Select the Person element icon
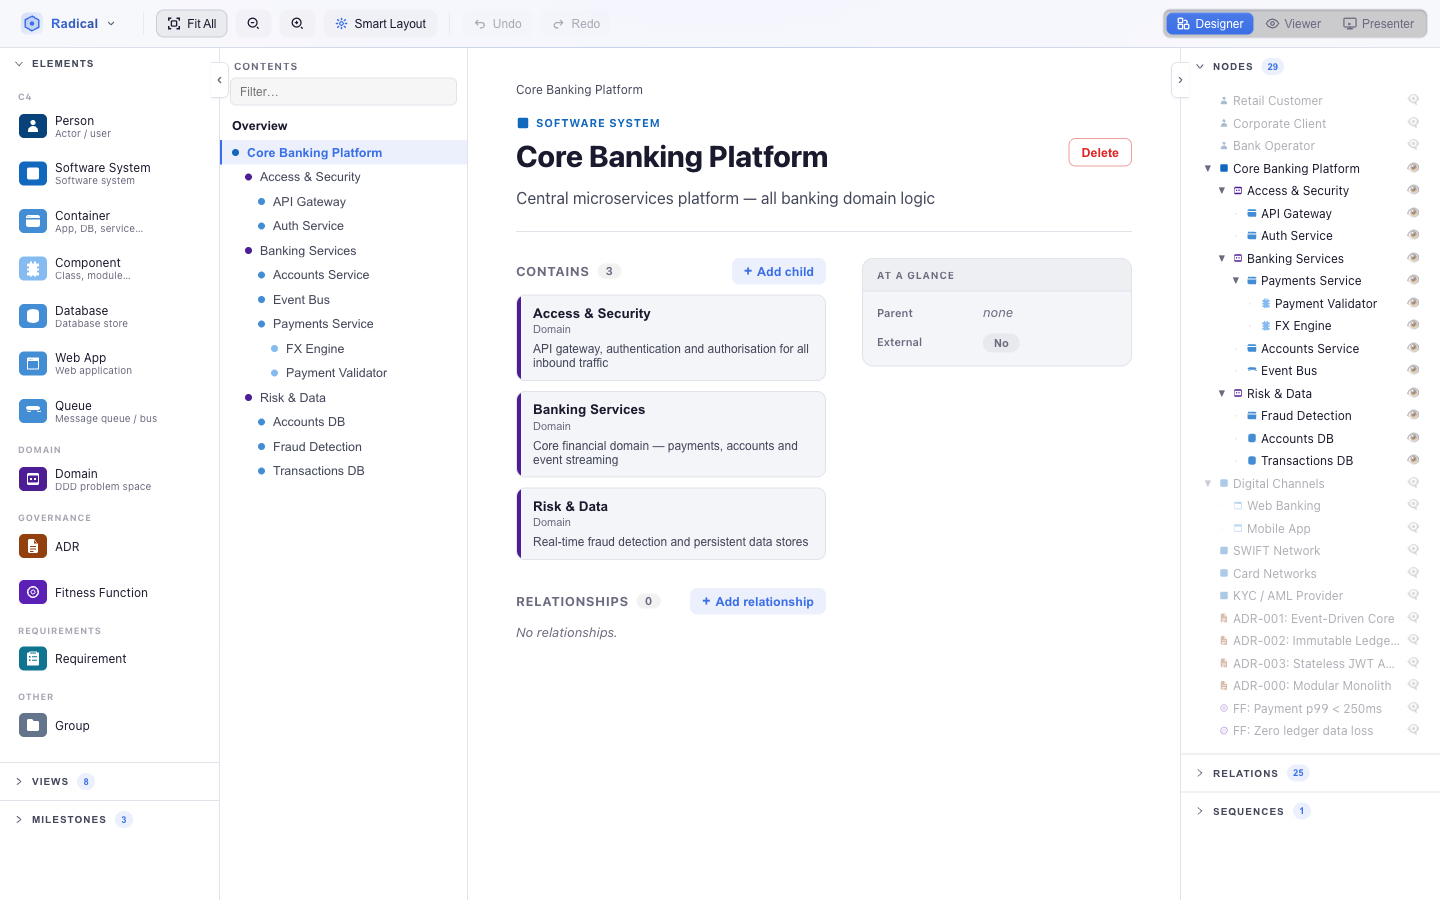 (x=33, y=126)
